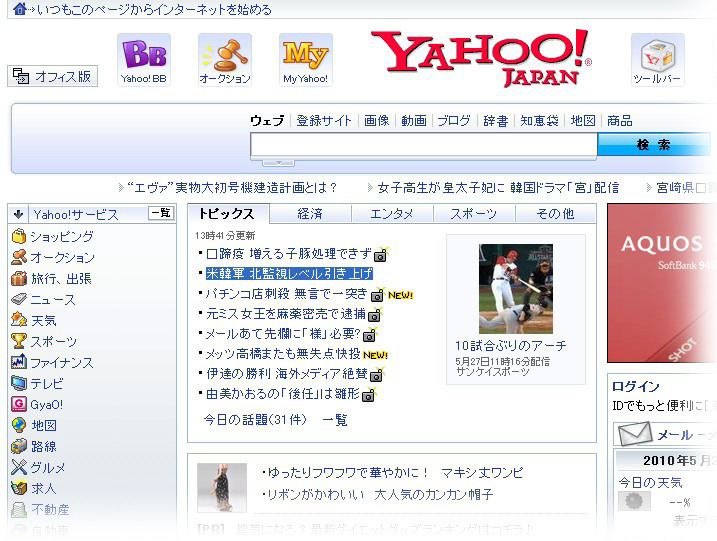Open the 由美かおるの「後任」は雛形 headline
Viewport: 717px width, 541px height.
tap(283, 394)
